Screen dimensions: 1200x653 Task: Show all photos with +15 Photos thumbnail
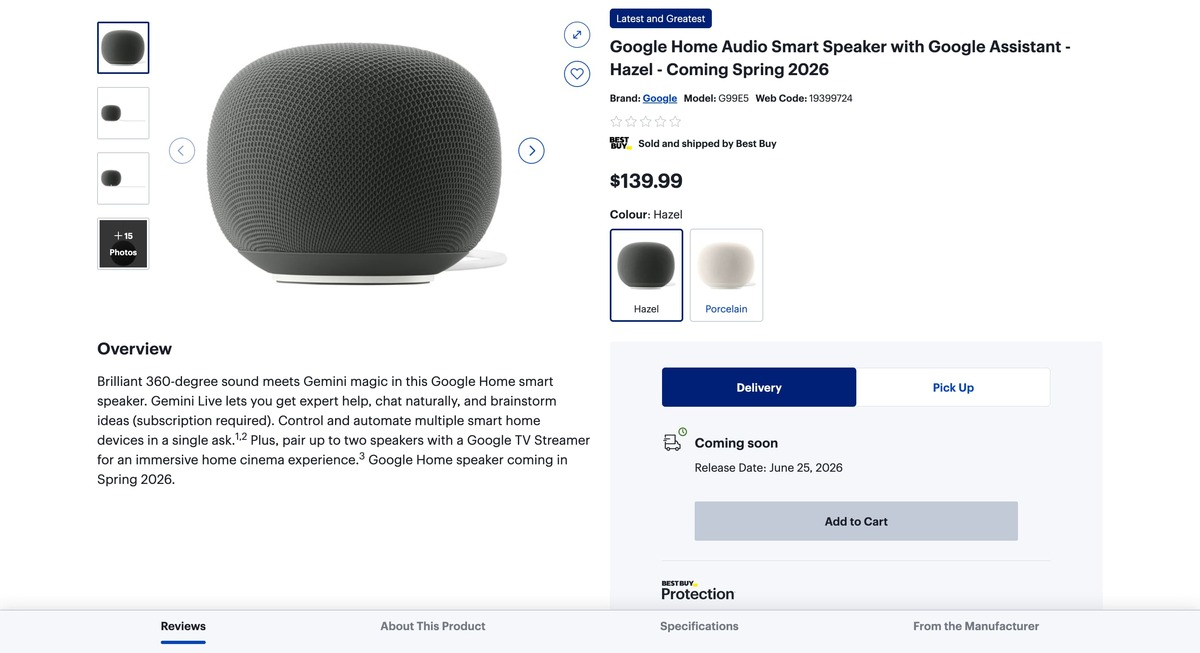point(123,243)
